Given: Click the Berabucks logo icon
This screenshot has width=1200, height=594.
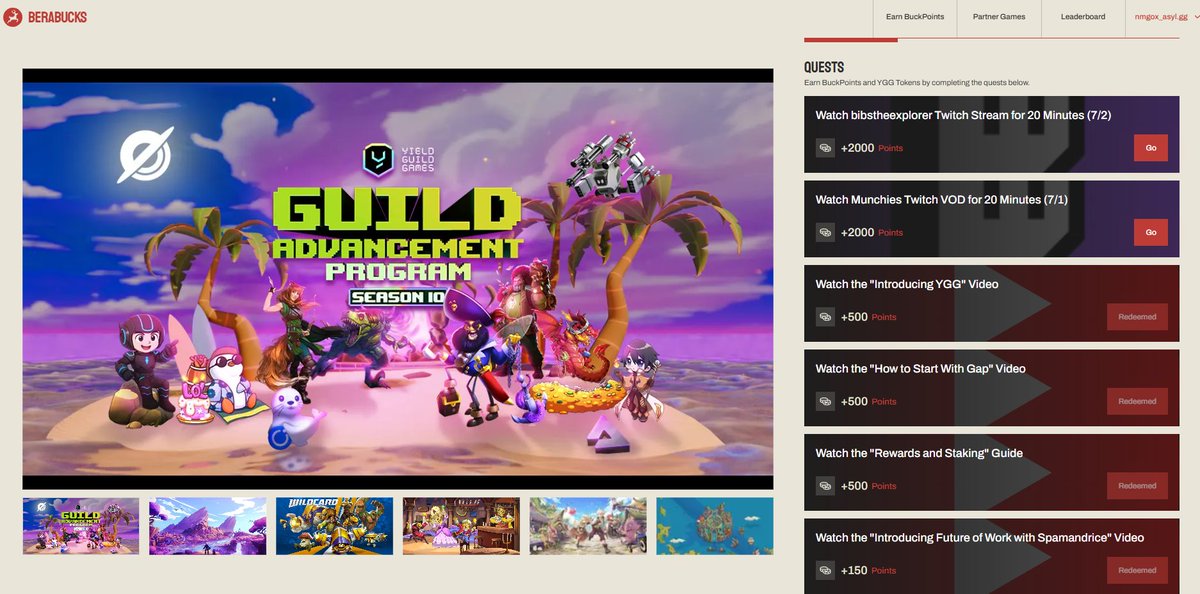Looking at the screenshot, I should point(12,16).
